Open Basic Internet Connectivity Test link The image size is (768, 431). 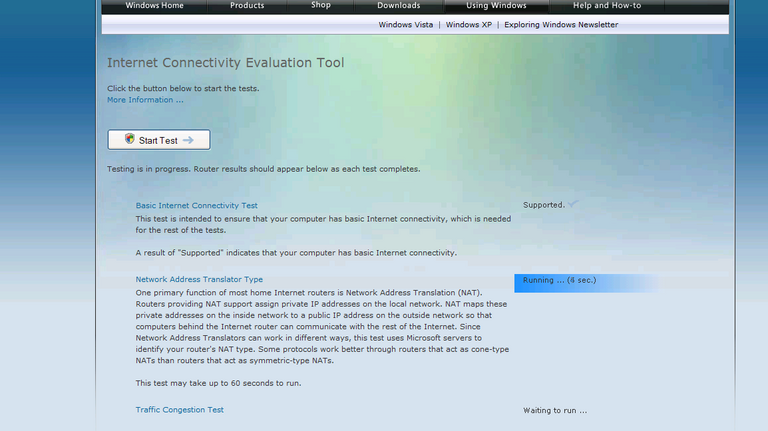[196, 206]
